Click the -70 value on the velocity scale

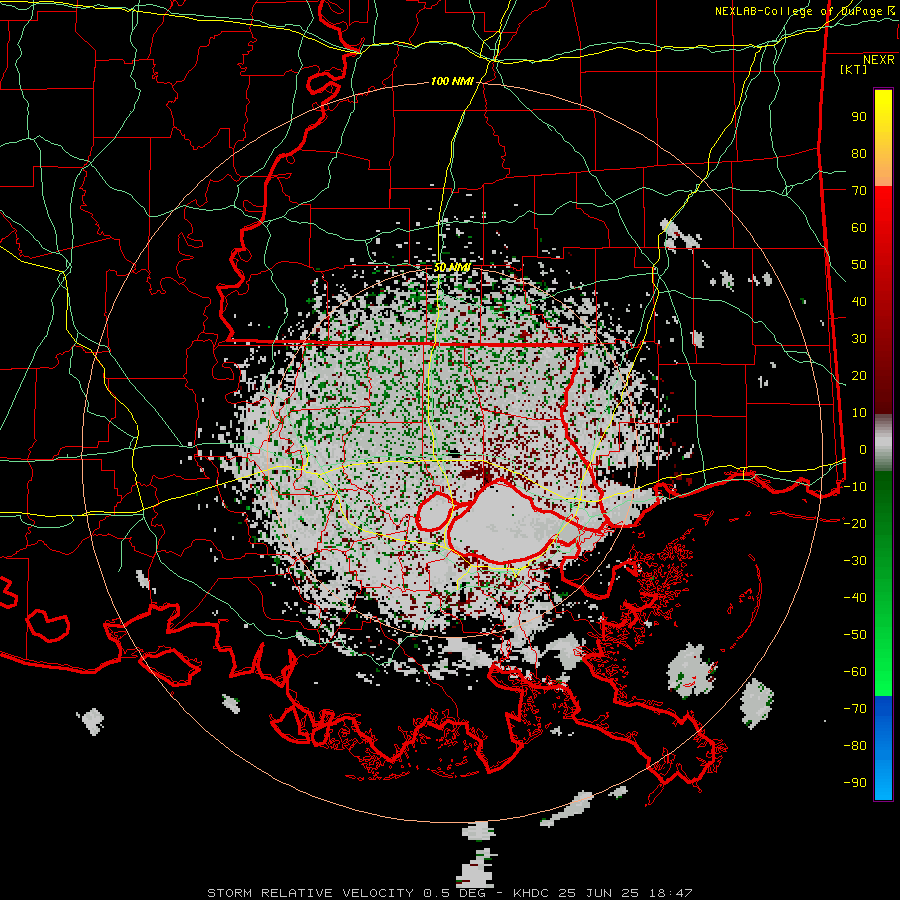click(x=855, y=709)
